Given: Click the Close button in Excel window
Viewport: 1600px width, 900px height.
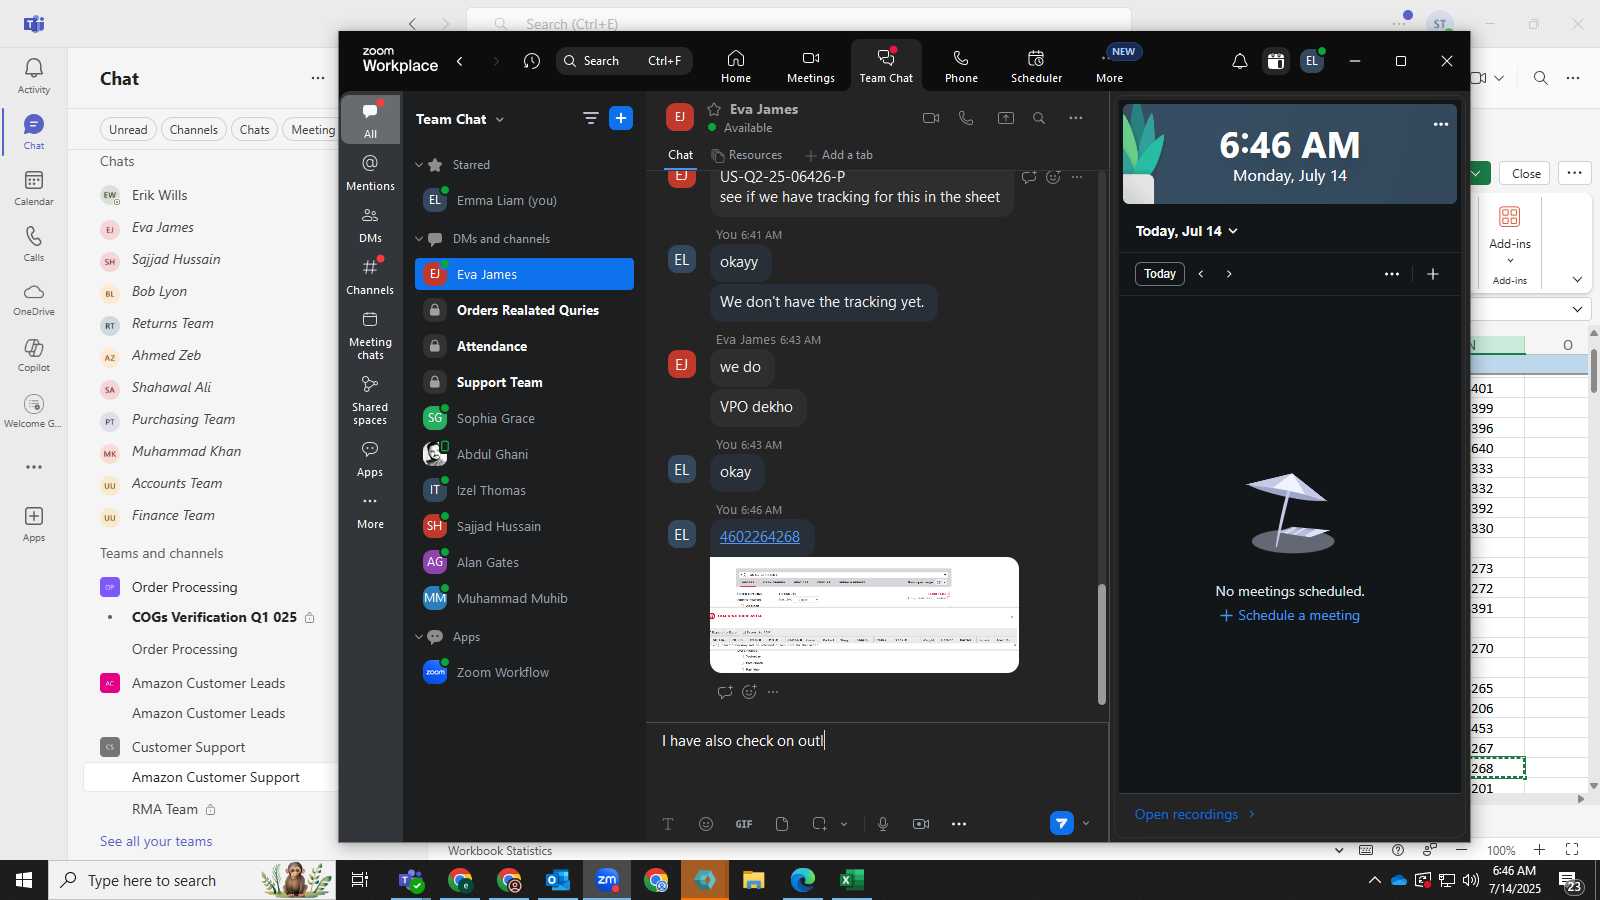Looking at the screenshot, I should click(1526, 173).
